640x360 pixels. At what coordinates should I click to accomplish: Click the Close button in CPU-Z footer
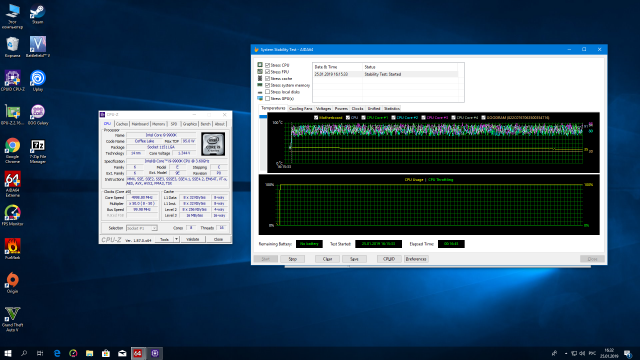click(x=218, y=239)
